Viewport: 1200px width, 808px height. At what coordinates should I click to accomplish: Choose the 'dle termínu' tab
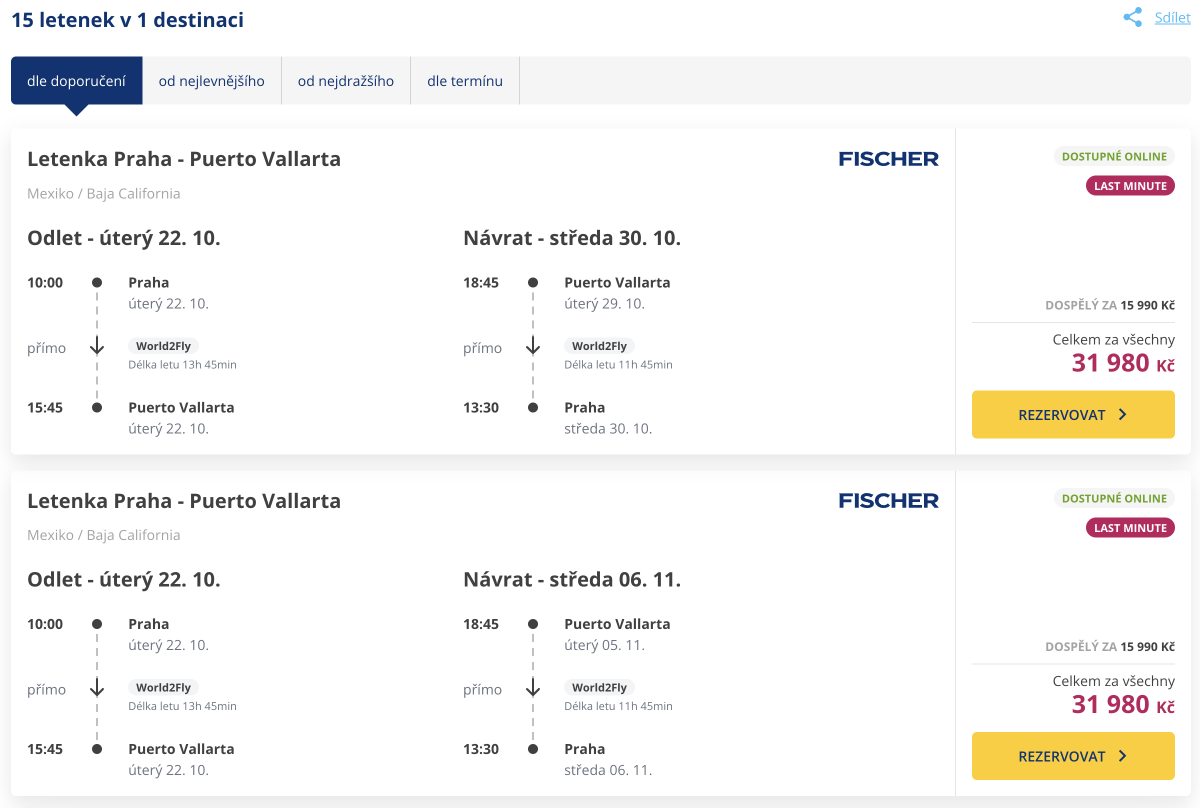click(x=465, y=81)
